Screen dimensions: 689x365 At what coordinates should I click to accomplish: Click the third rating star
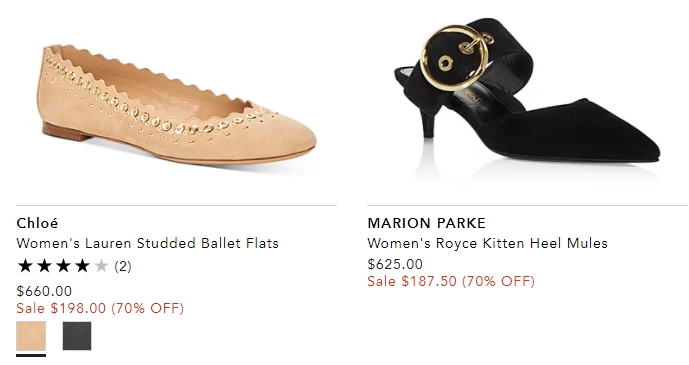coord(63,266)
